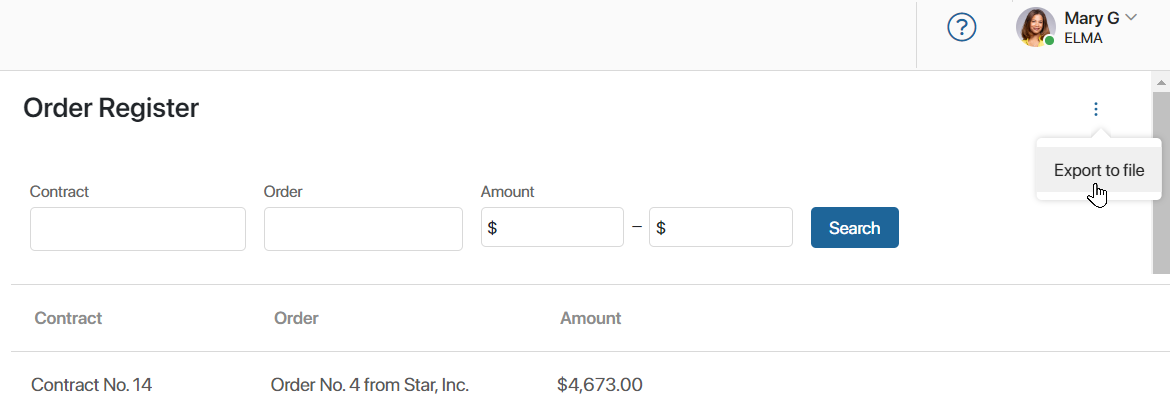Click the scrollbar up arrow
This screenshot has width=1170, height=414.
1161,81
